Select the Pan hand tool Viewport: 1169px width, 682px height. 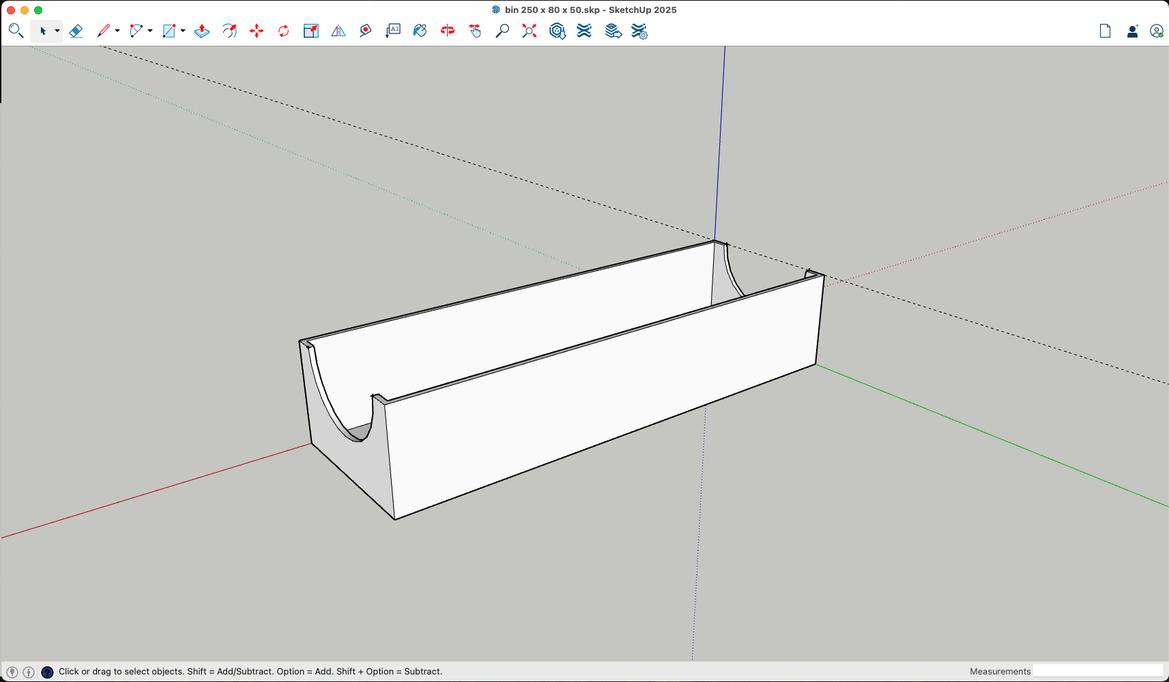coord(475,31)
